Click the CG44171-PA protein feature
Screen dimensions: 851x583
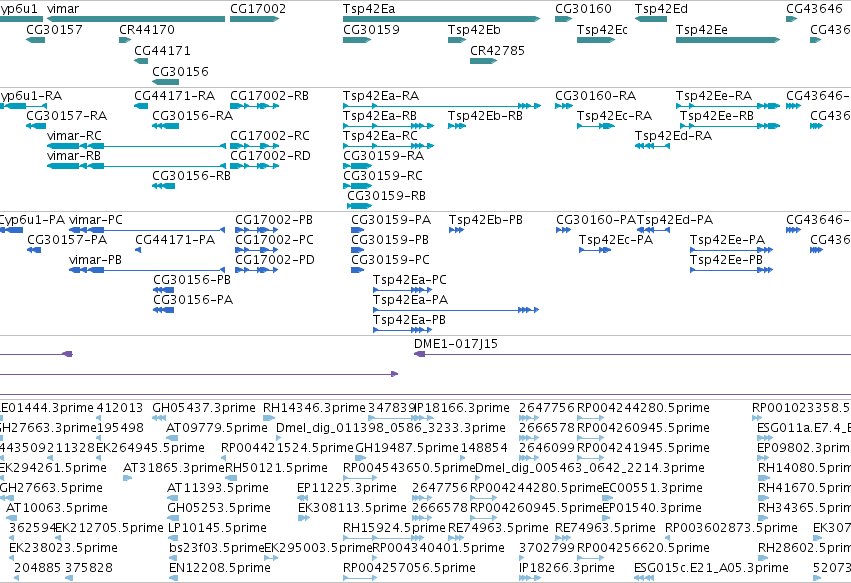[138, 250]
